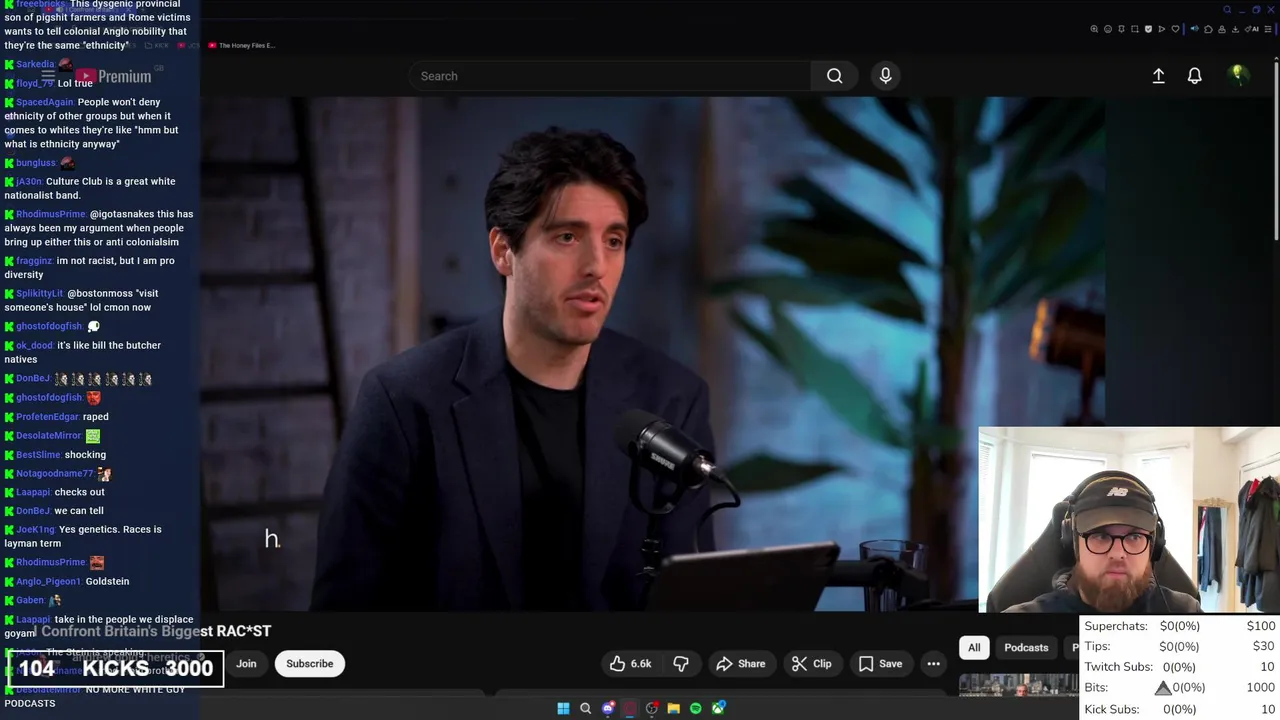1280x720 pixels.
Task: Open the YouTube upload/create icon
Action: pos(1158,76)
